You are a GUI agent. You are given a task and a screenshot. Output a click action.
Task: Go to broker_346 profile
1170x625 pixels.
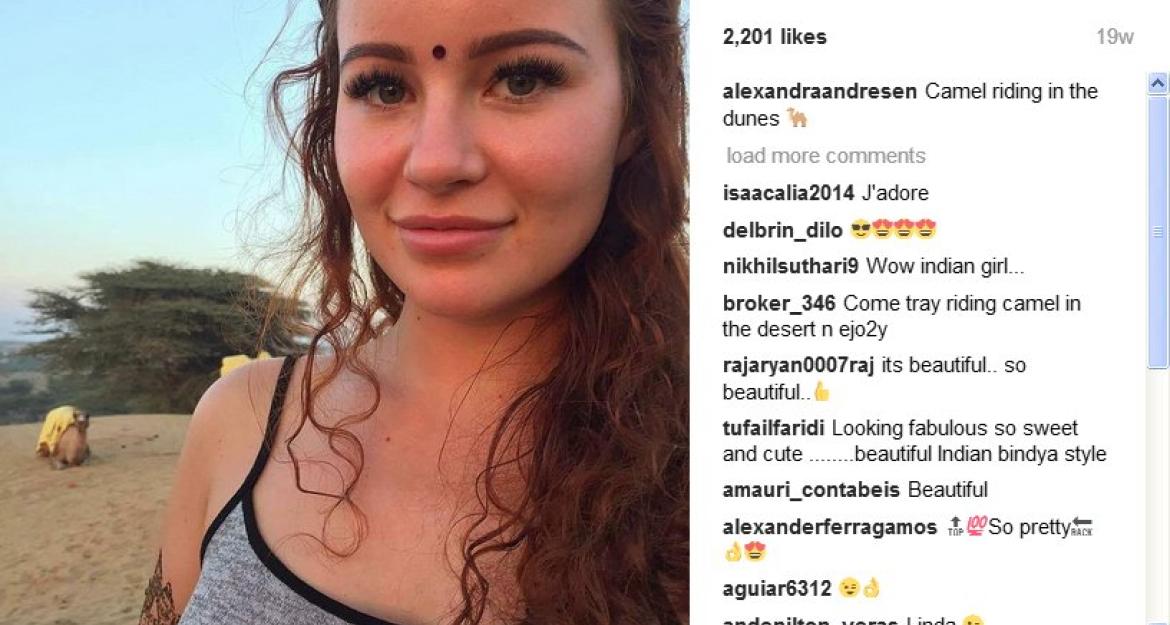tap(779, 304)
